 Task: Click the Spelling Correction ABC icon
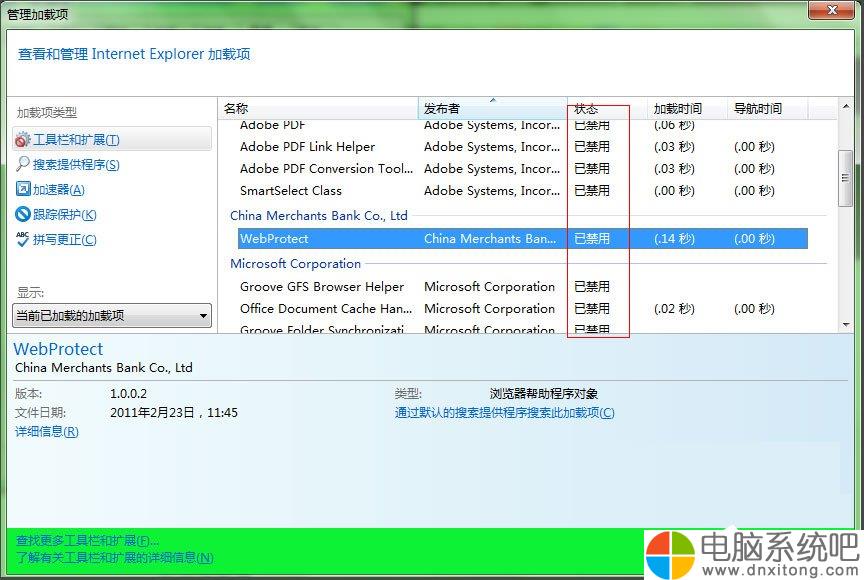pyautogui.click(x=23, y=239)
